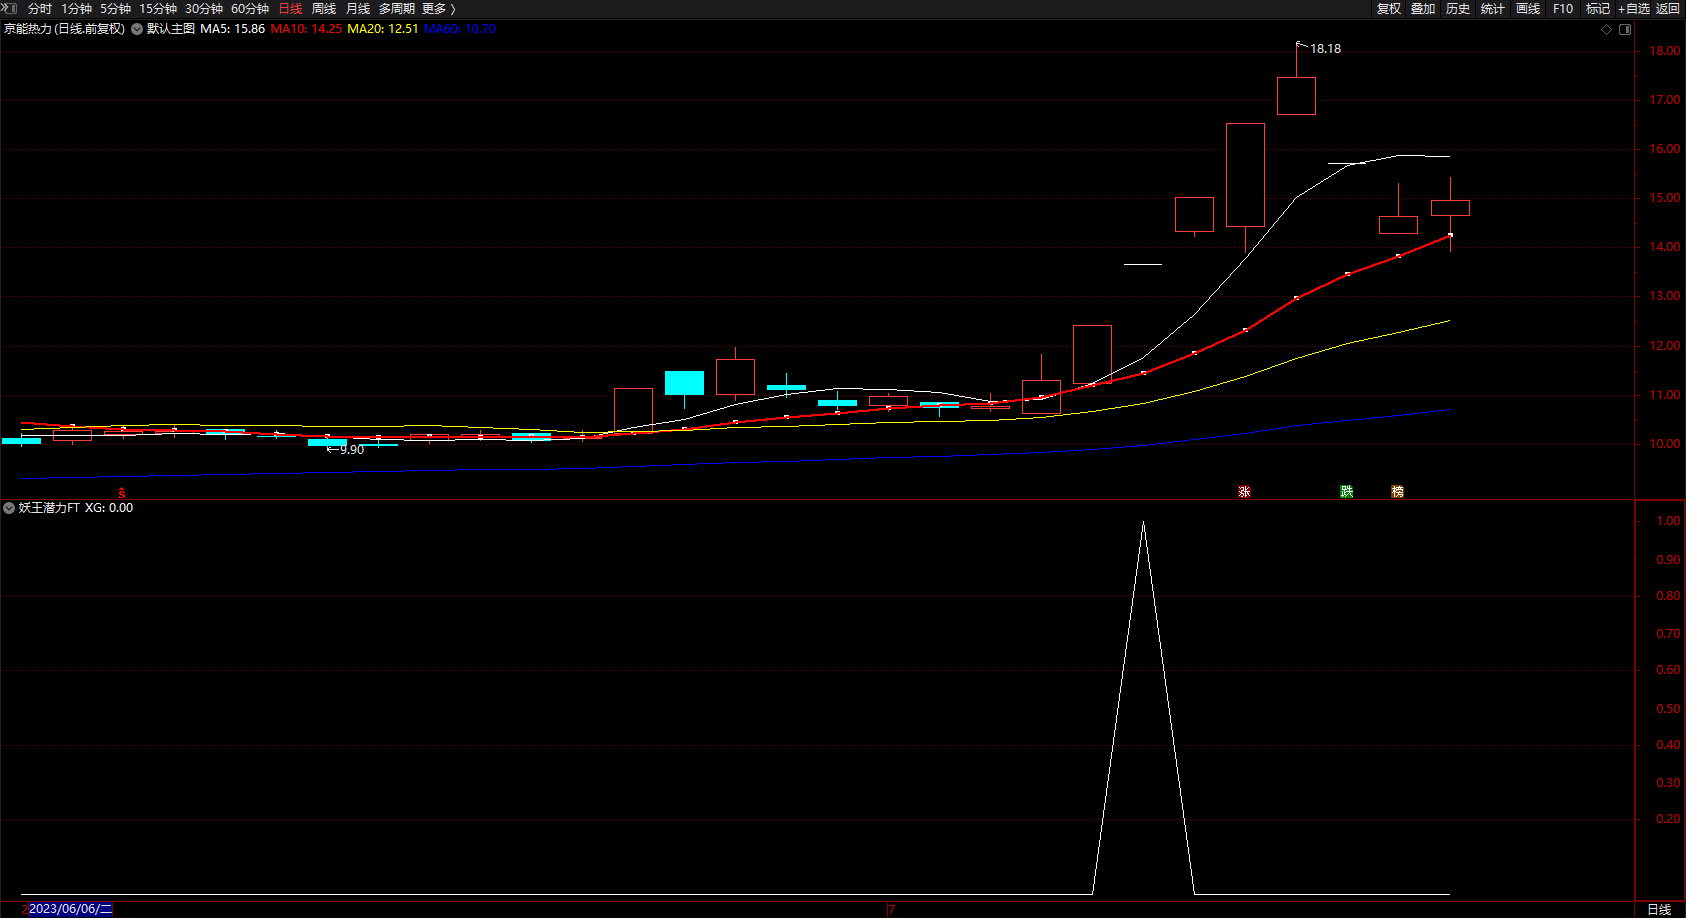Click the 1.00 indicator axis label

click(1668, 521)
